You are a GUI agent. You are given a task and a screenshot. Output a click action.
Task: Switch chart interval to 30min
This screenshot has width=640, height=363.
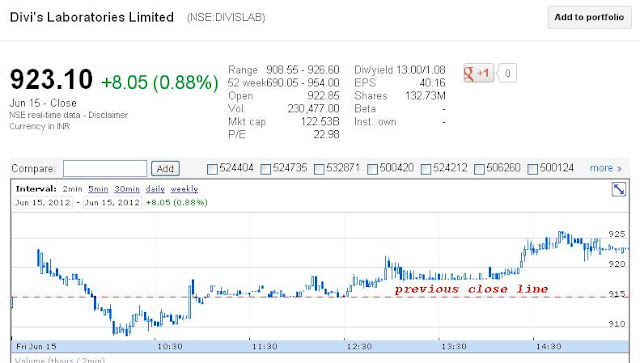[x=127, y=189]
